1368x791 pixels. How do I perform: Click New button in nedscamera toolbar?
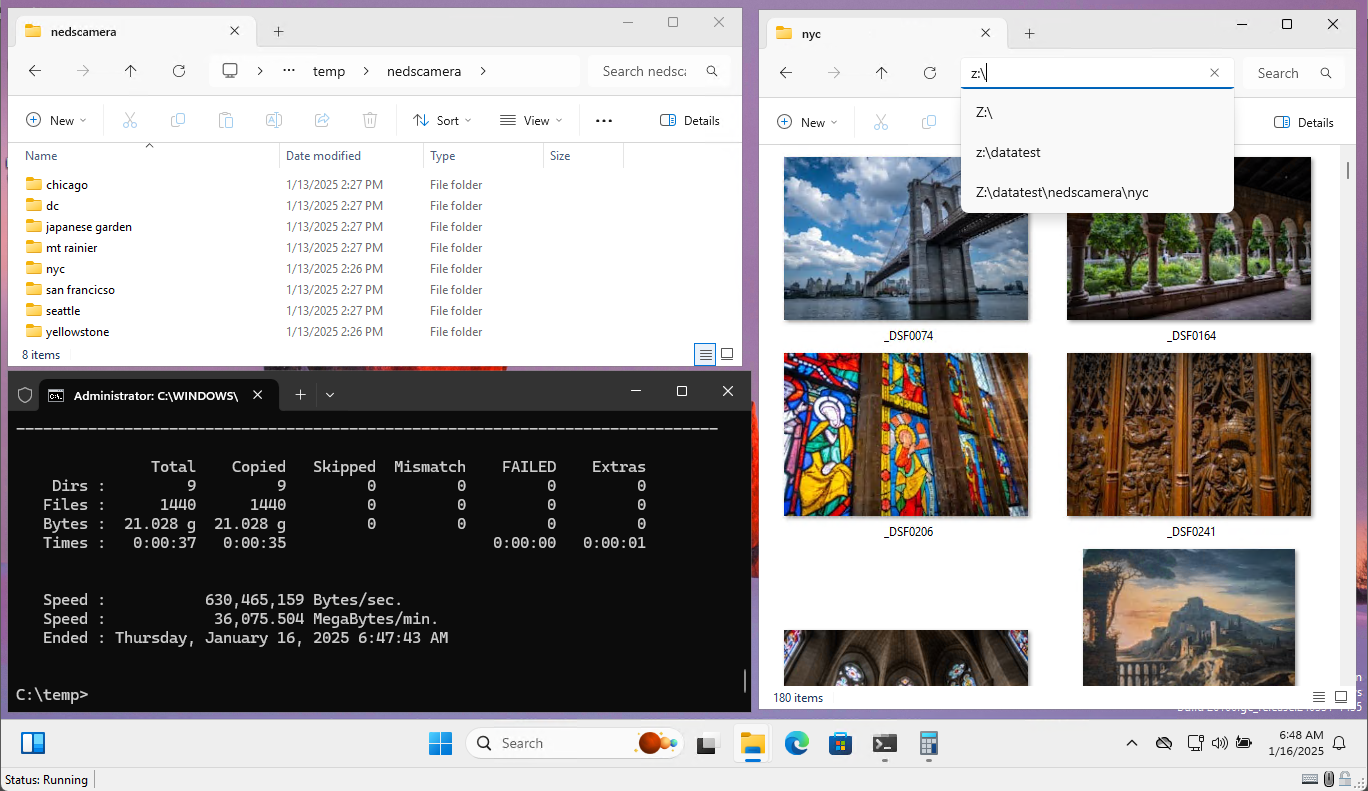(x=56, y=120)
